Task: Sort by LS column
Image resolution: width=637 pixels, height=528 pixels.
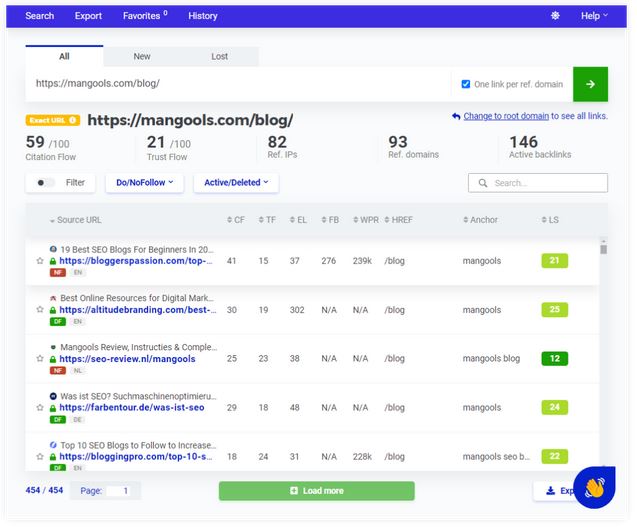Action: point(550,220)
